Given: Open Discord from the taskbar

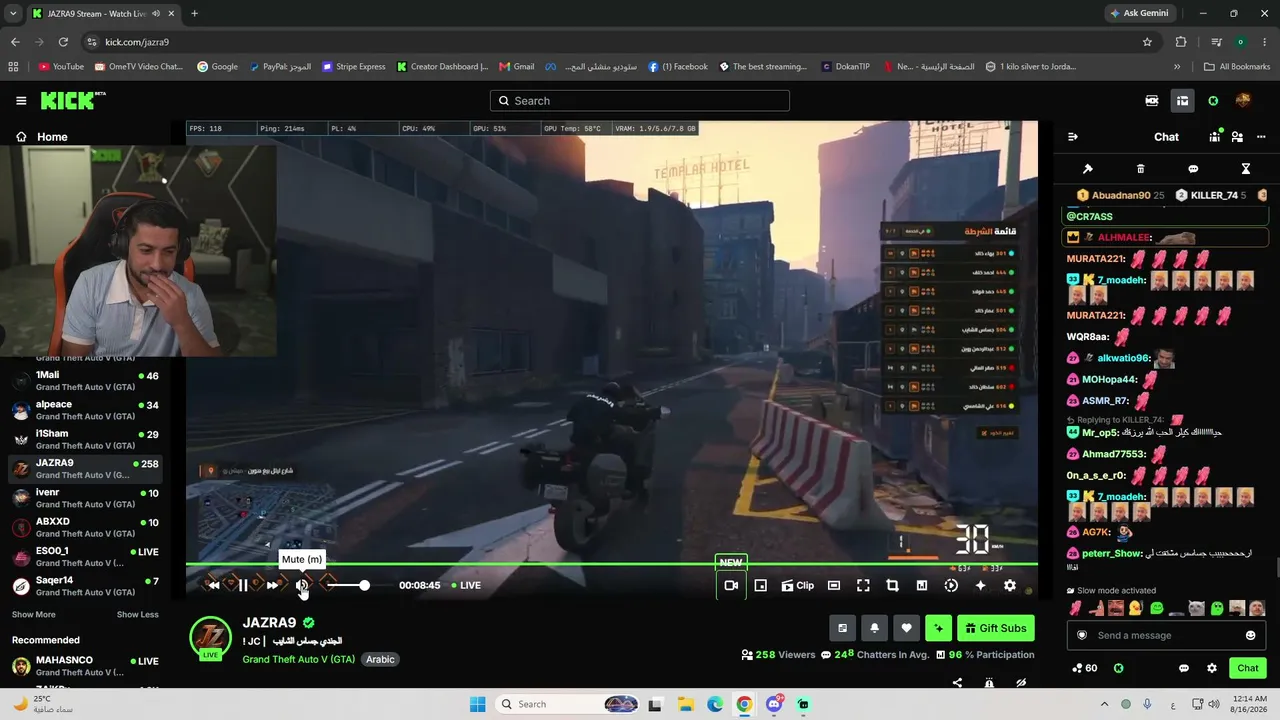Looking at the screenshot, I should [774, 704].
